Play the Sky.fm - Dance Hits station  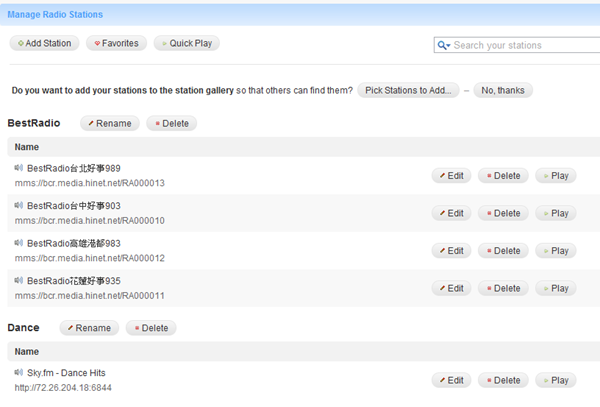click(x=556, y=380)
